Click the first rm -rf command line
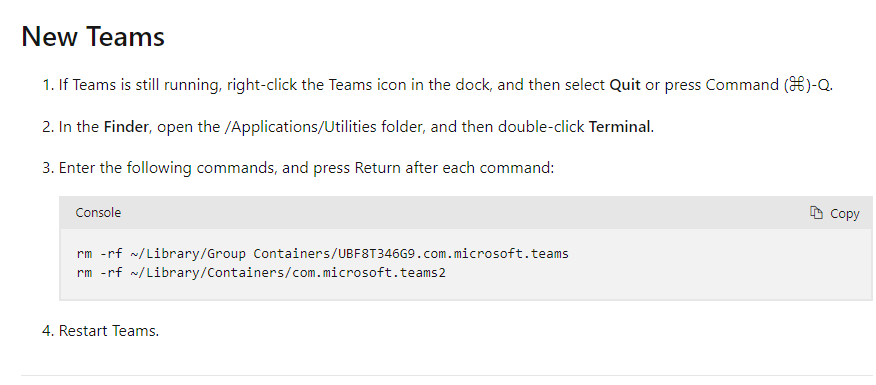Viewport: 876px width, 385px height. click(x=322, y=254)
